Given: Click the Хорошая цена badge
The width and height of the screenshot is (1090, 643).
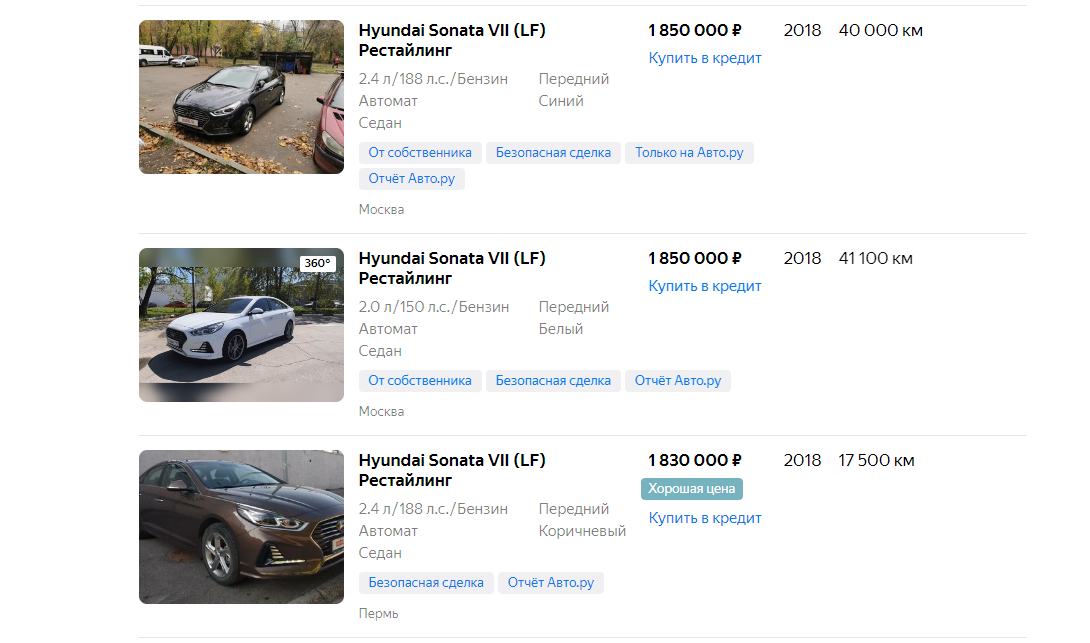Looking at the screenshot, I should pos(692,489).
